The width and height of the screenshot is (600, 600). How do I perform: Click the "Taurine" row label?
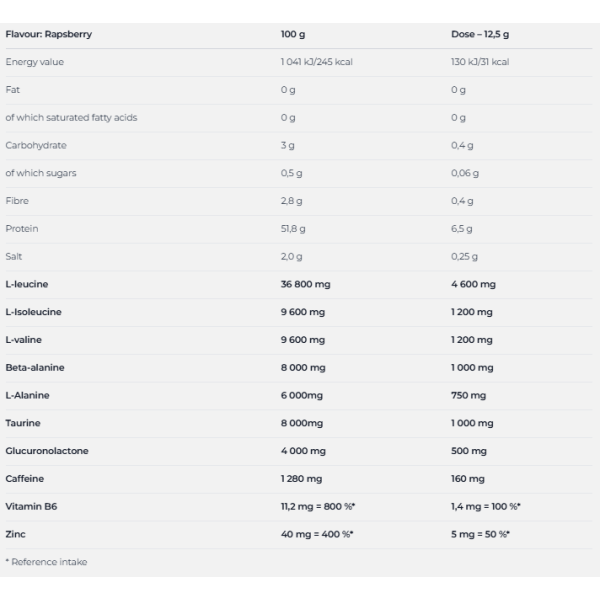pos(23,423)
